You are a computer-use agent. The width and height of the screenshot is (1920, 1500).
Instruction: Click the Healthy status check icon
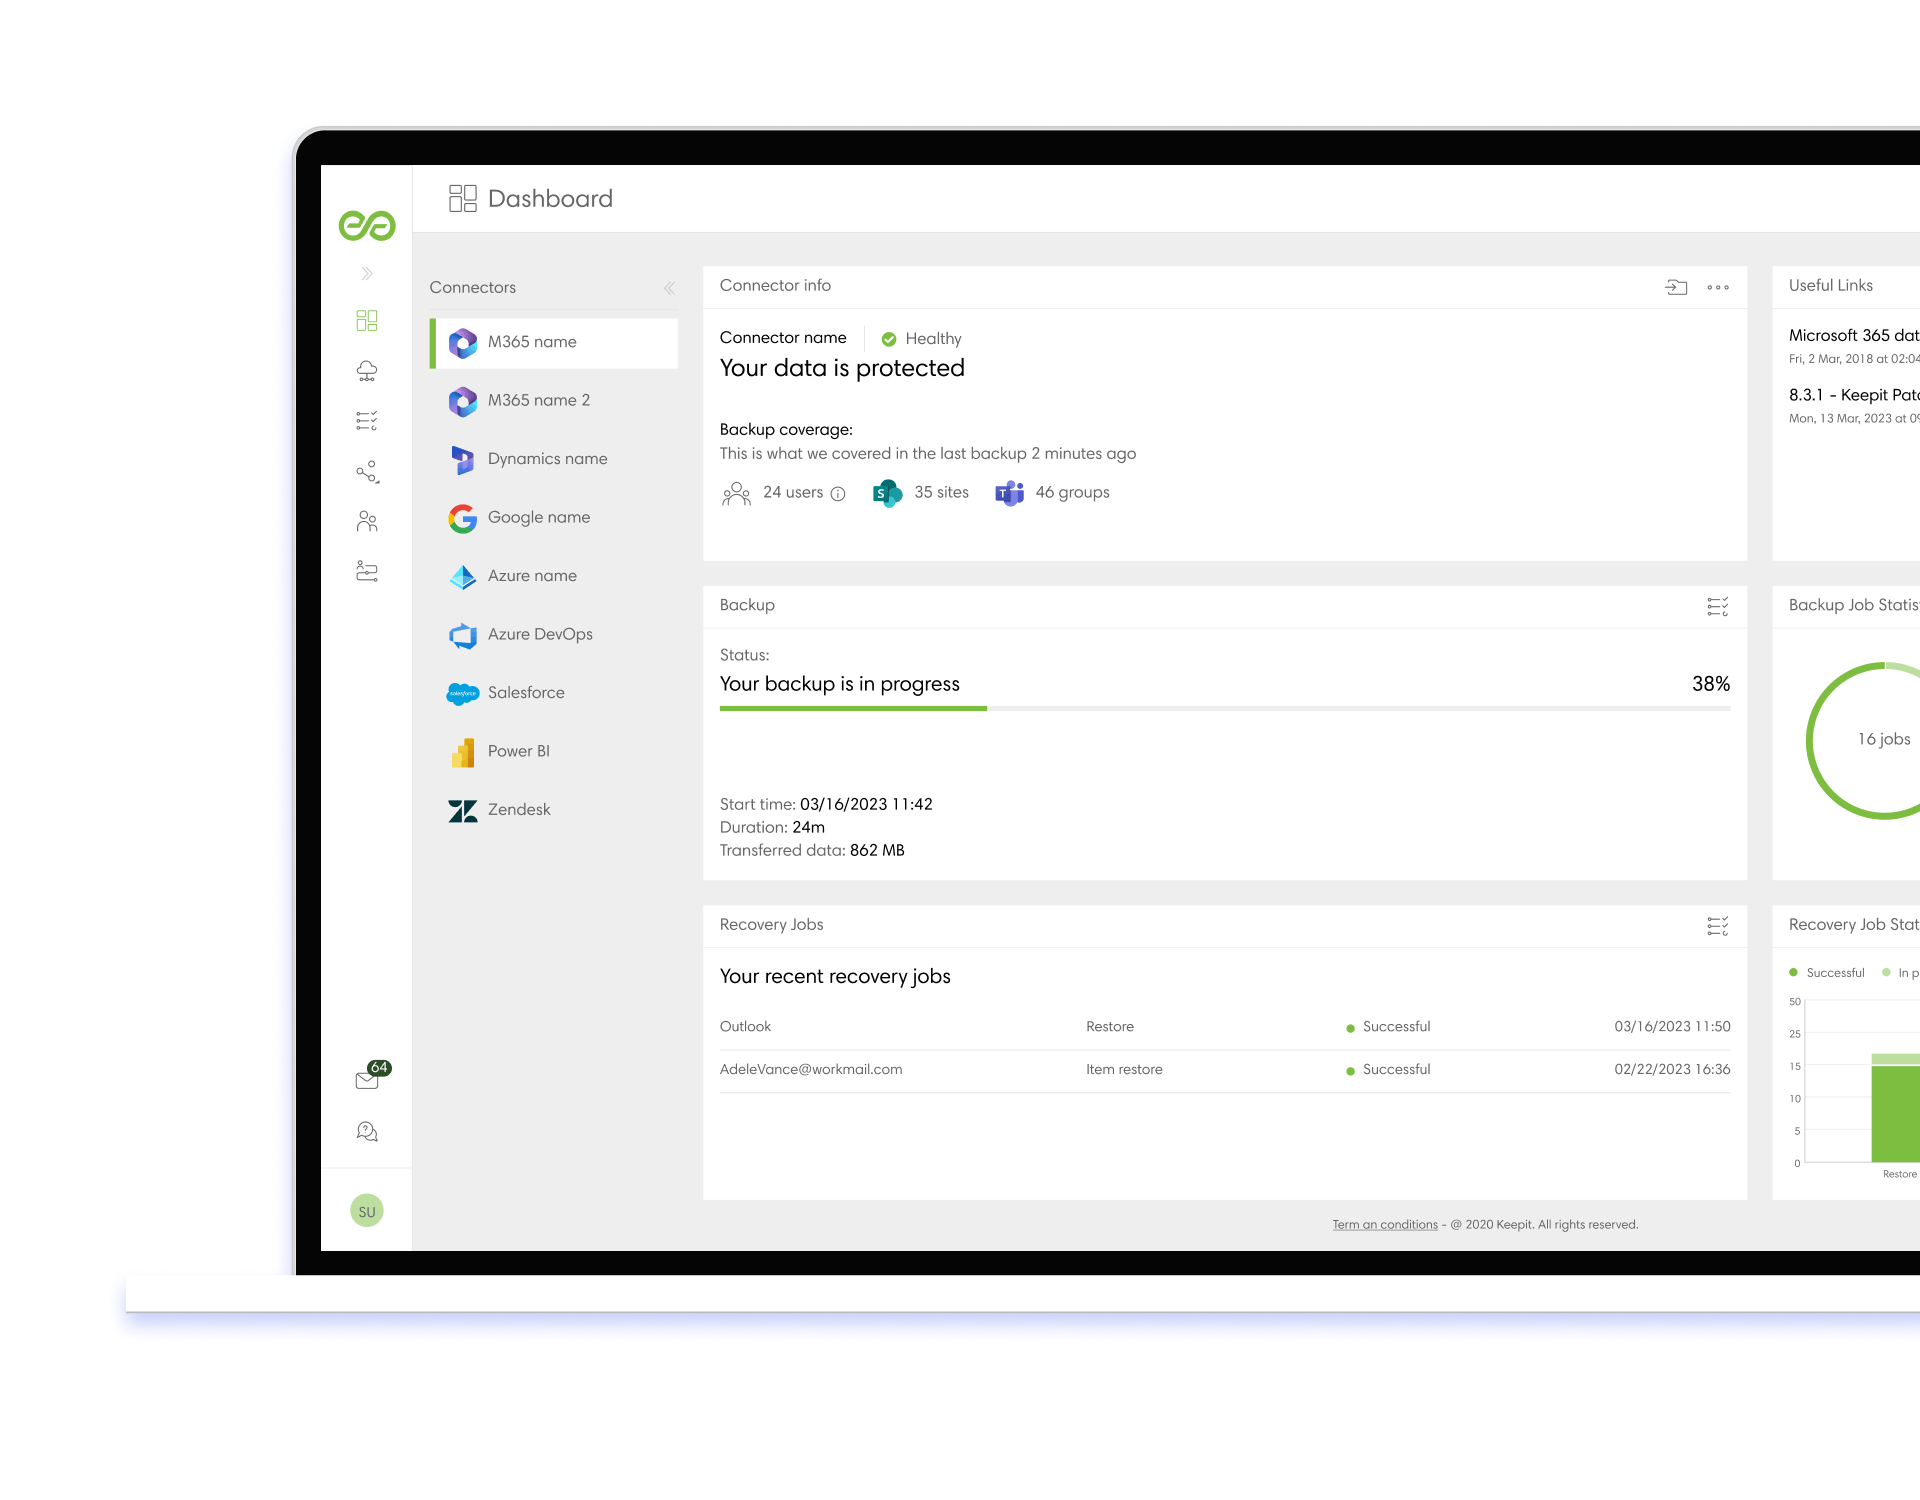(889, 339)
